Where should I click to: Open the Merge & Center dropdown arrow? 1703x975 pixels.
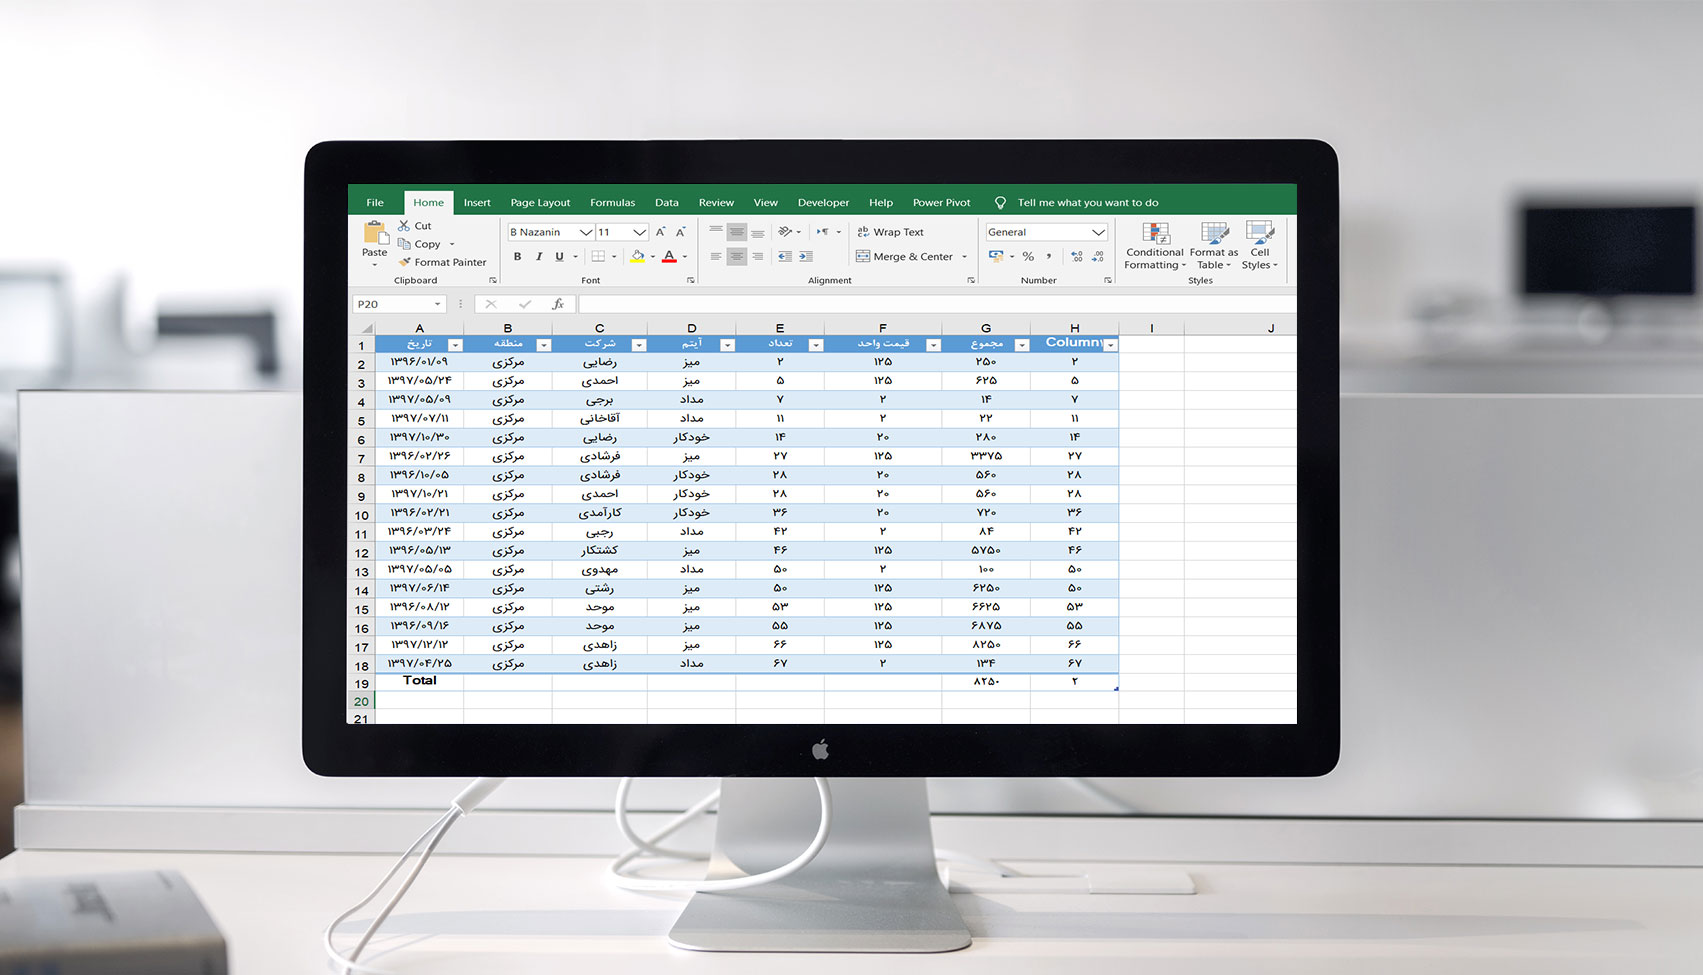point(965,257)
